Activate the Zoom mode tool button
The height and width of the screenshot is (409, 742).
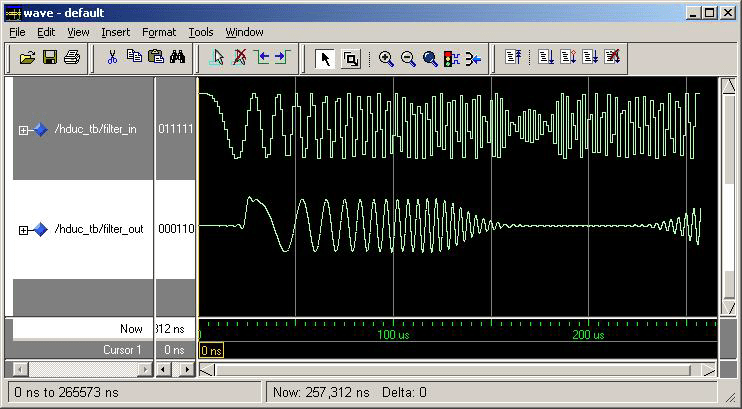click(x=350, y=58)
